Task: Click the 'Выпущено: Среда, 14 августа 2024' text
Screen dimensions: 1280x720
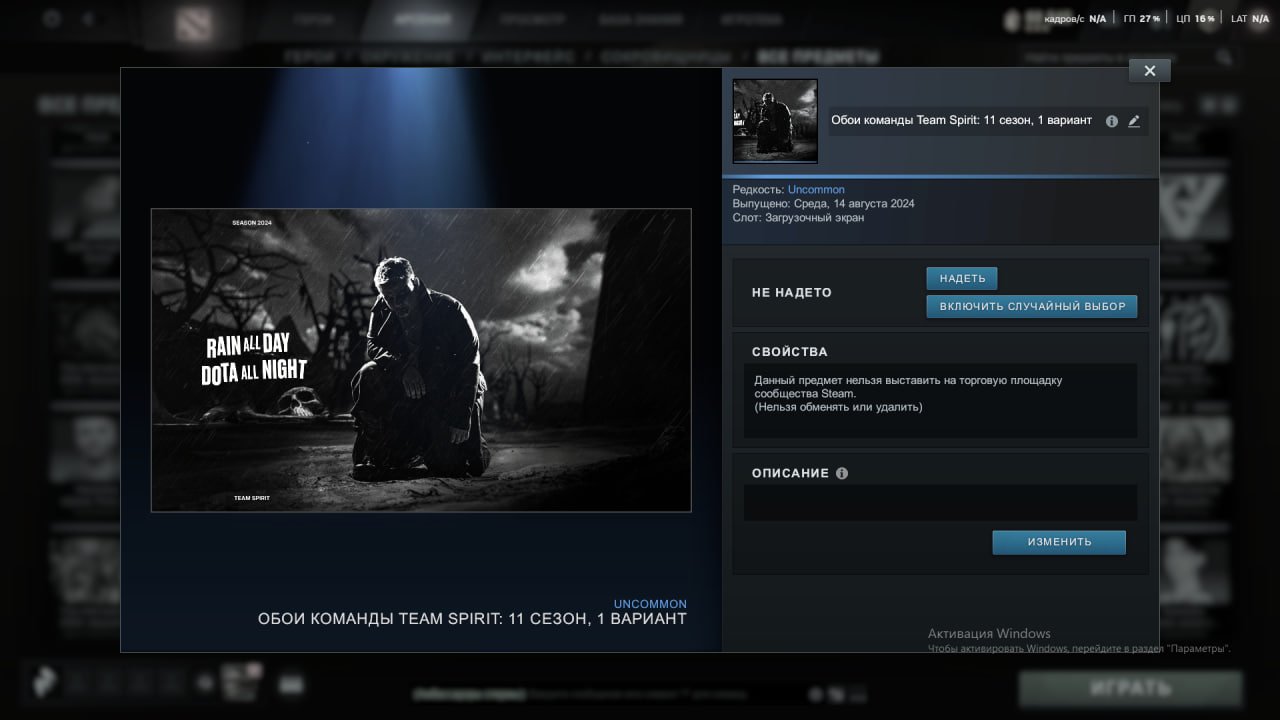Action: click(x=823, y=203)
